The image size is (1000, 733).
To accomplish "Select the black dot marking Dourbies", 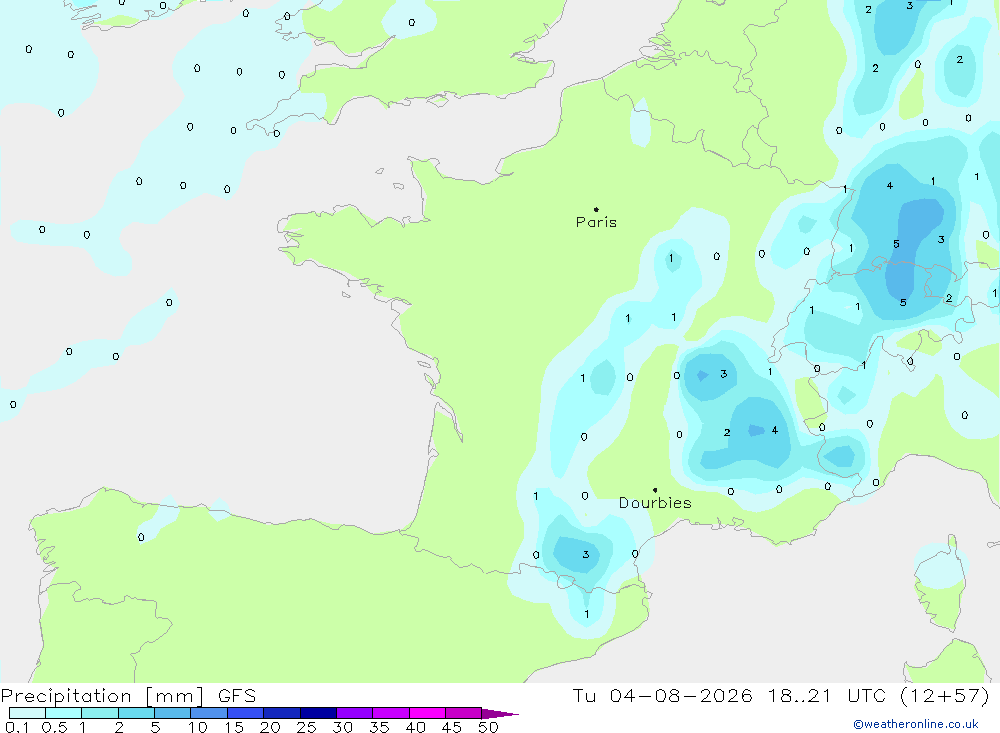I will click(655, 490).
